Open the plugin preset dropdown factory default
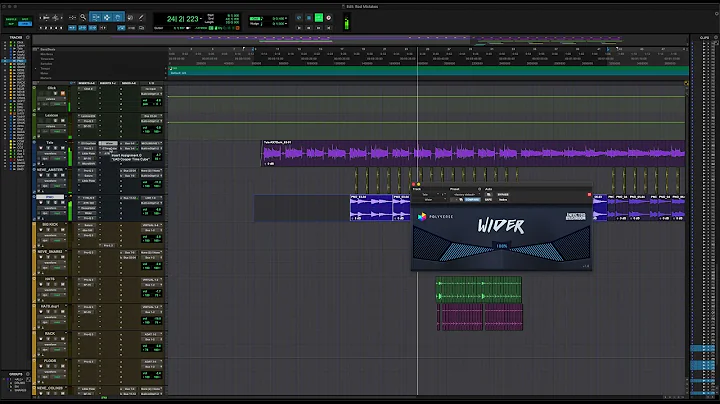Viewport: 720px width, 404px height. pos(464,195)
